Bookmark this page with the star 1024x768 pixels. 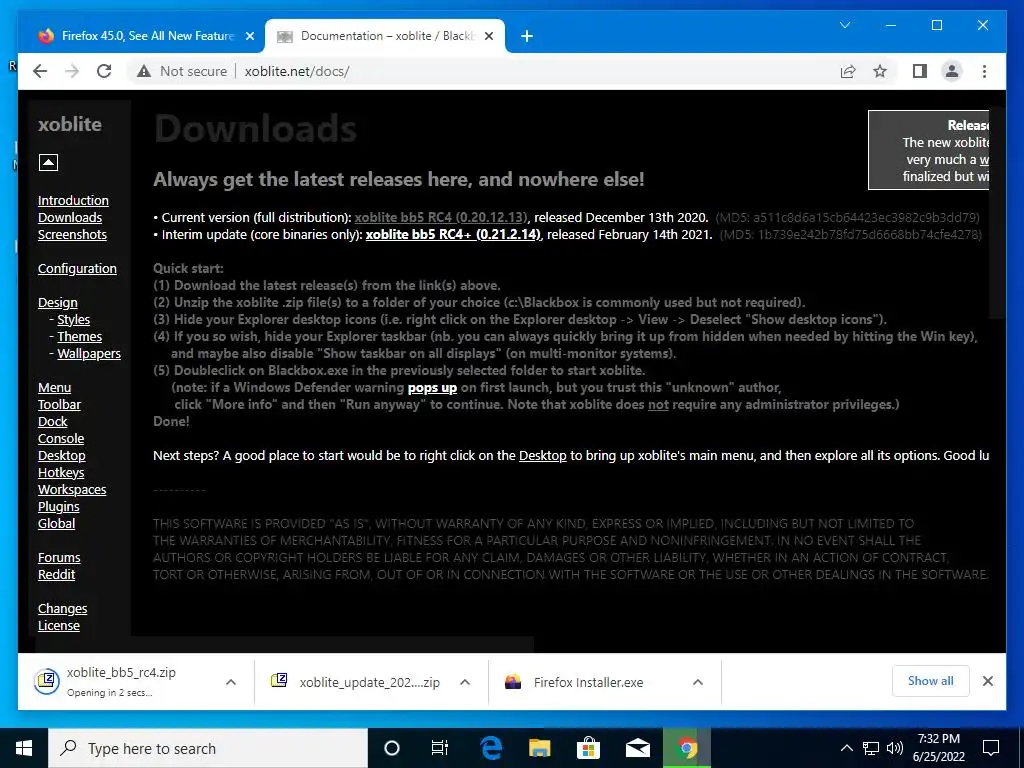[880, 71]
